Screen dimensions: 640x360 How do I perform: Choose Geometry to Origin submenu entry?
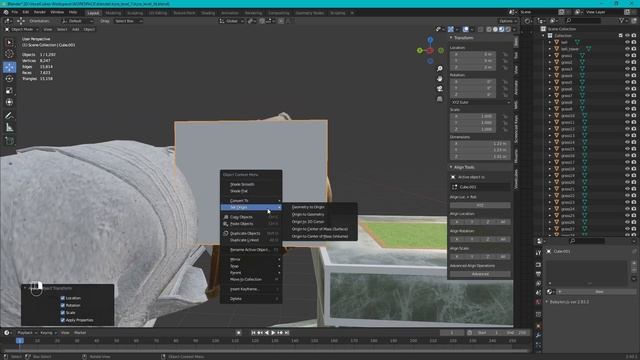pyautogui.click(x=308, y=207)
